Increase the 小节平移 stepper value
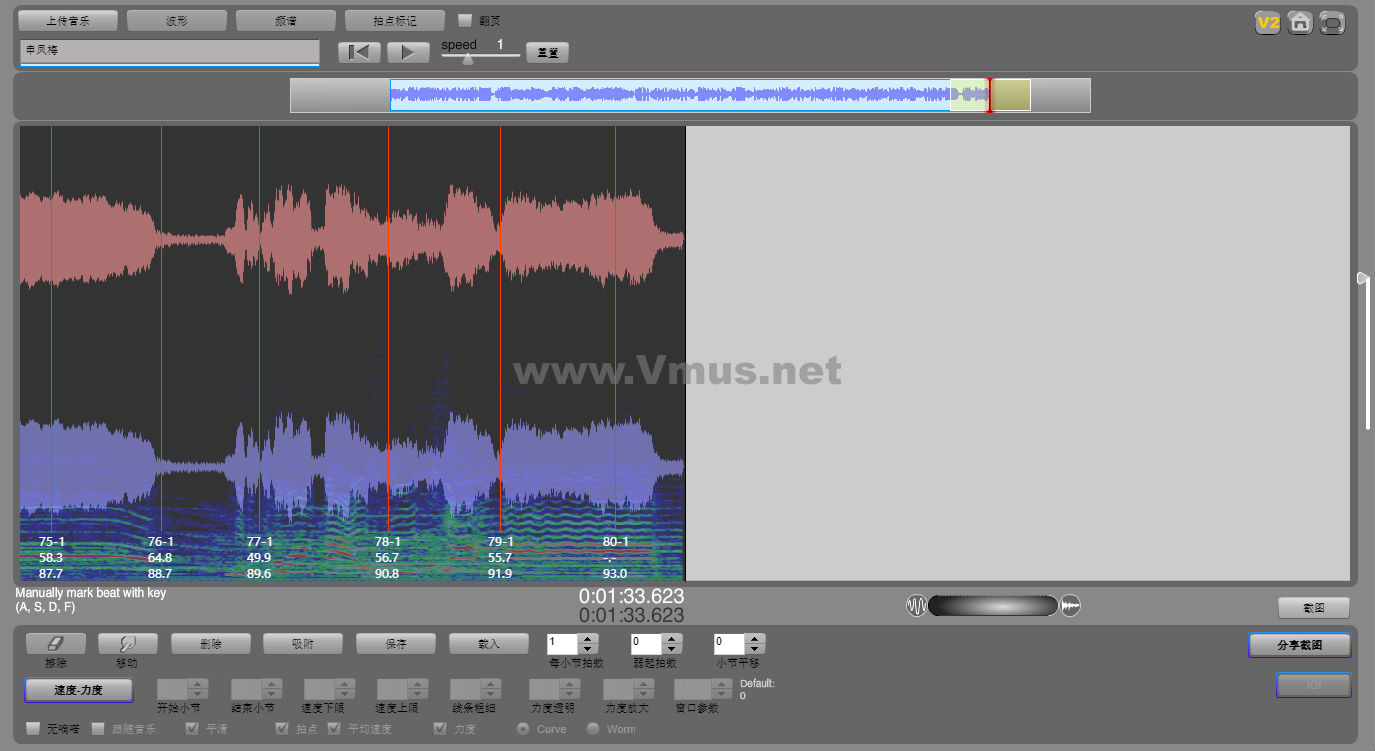 [x=755, y=639]
